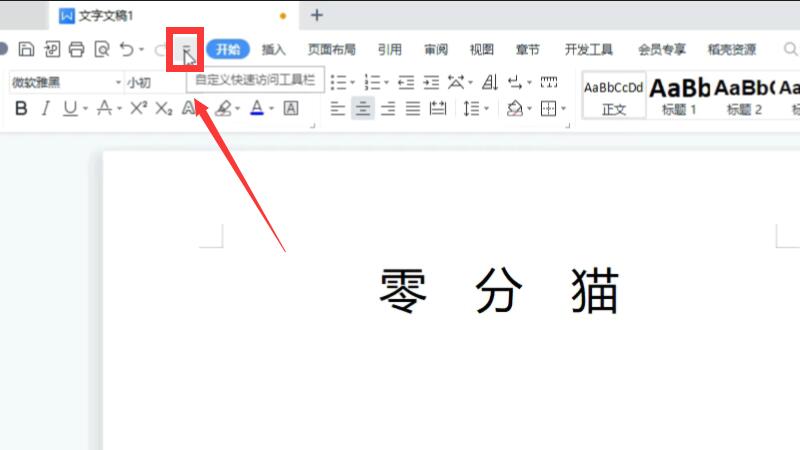Select the 正文 style

(x=614, y=95)
